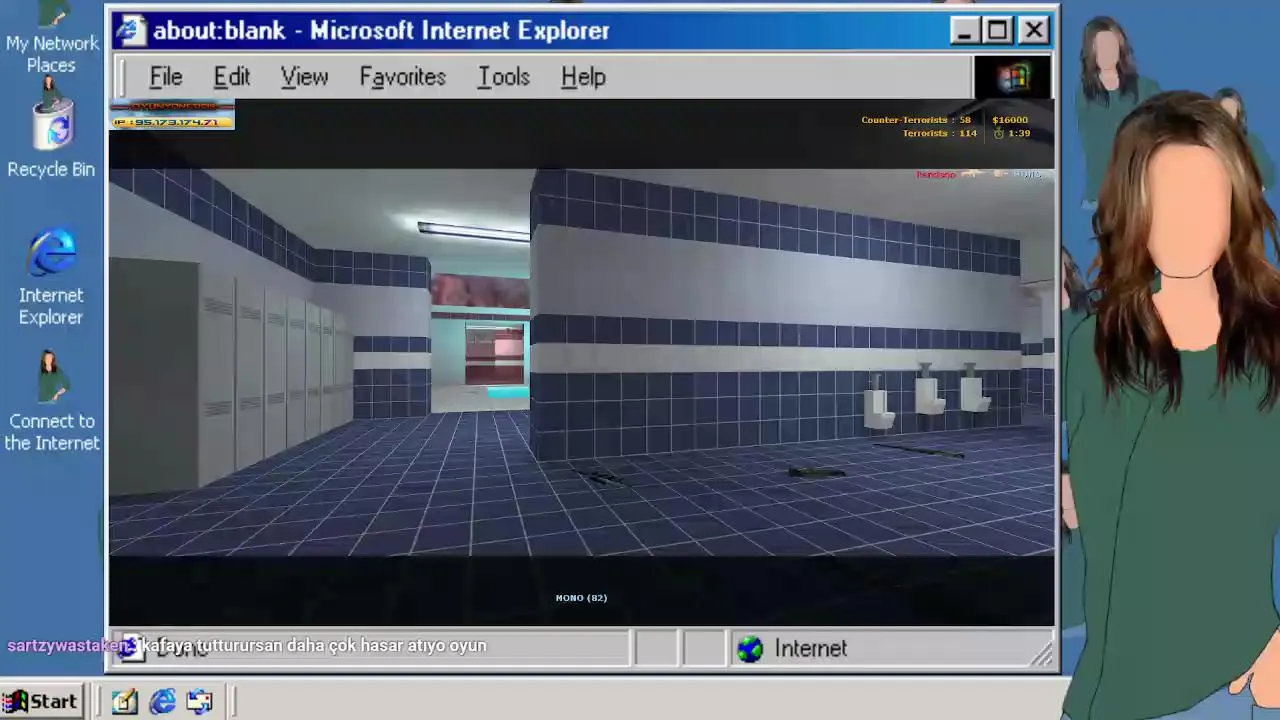Click the chat message about hasar
Image resolution: width=1280 pixels, height=720 pixels.
point(314,646)
